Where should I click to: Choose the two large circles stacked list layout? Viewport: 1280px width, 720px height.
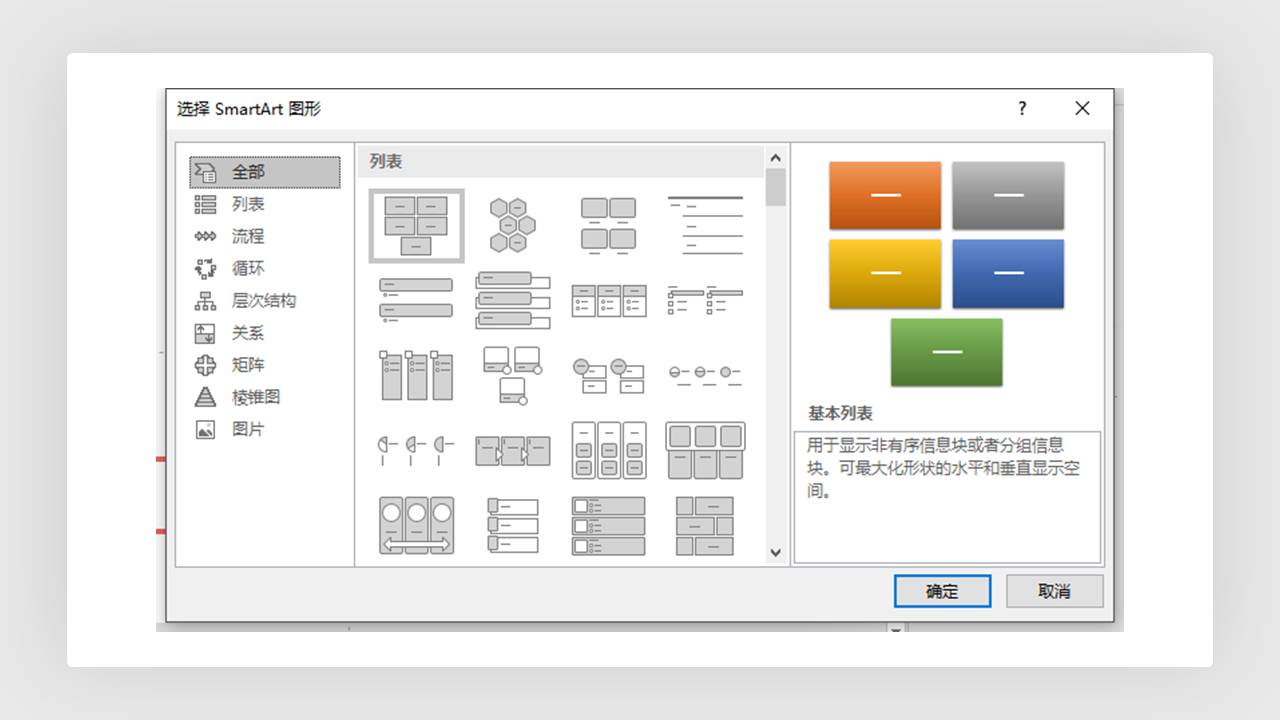[x=609, y=375]
